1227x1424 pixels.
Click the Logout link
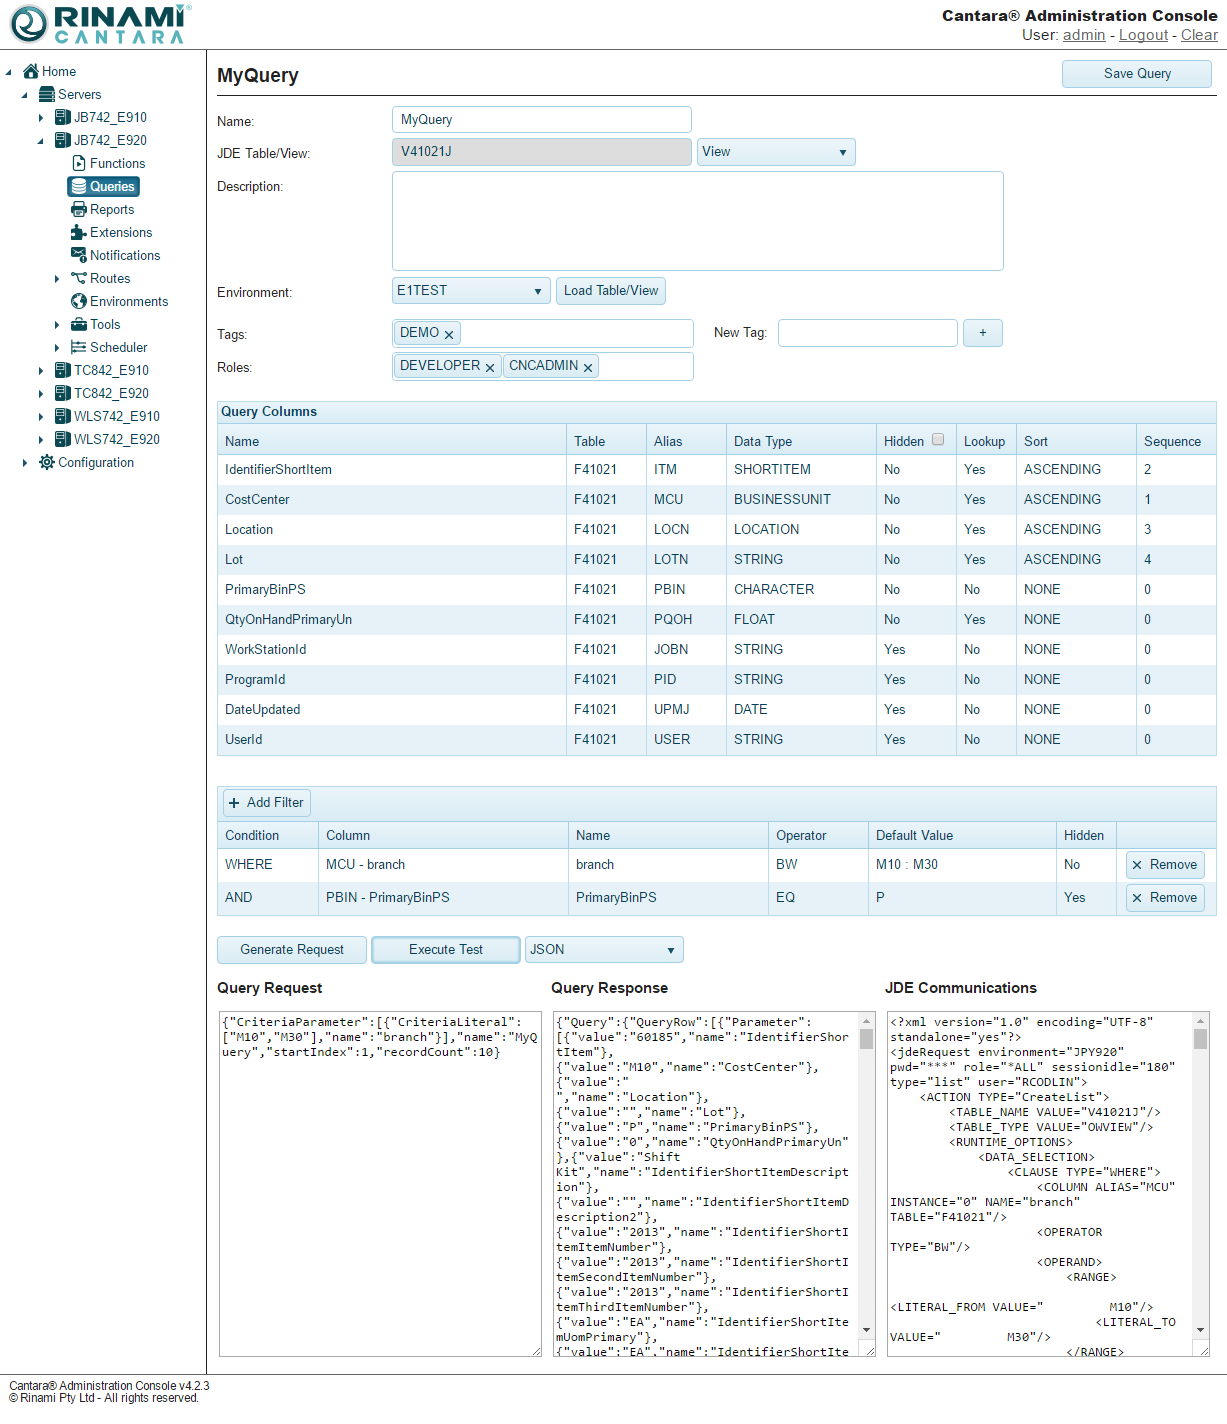click(1143, 35)
